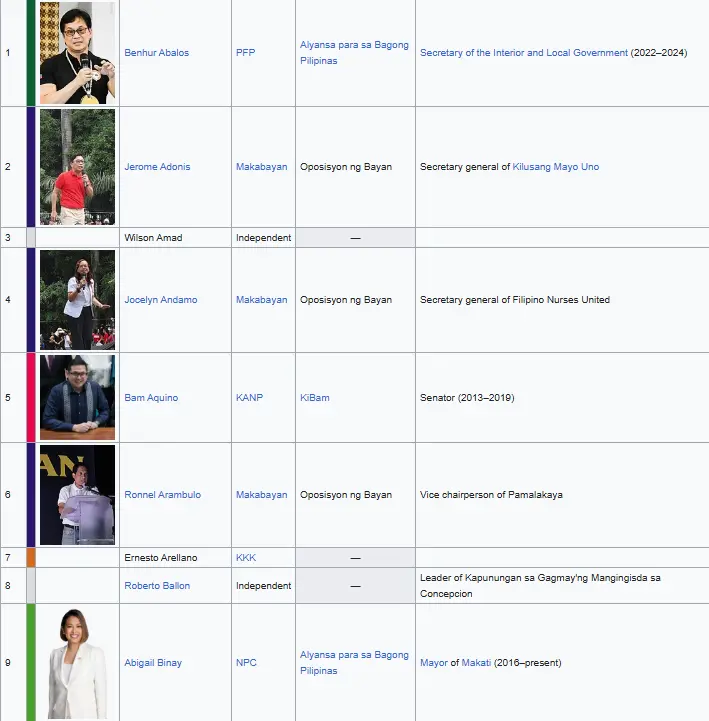Click the Jerome Adonis photo thumbnail
This screenshot has height=721, width=709.
pyautogui.click(x=77, y=167)
